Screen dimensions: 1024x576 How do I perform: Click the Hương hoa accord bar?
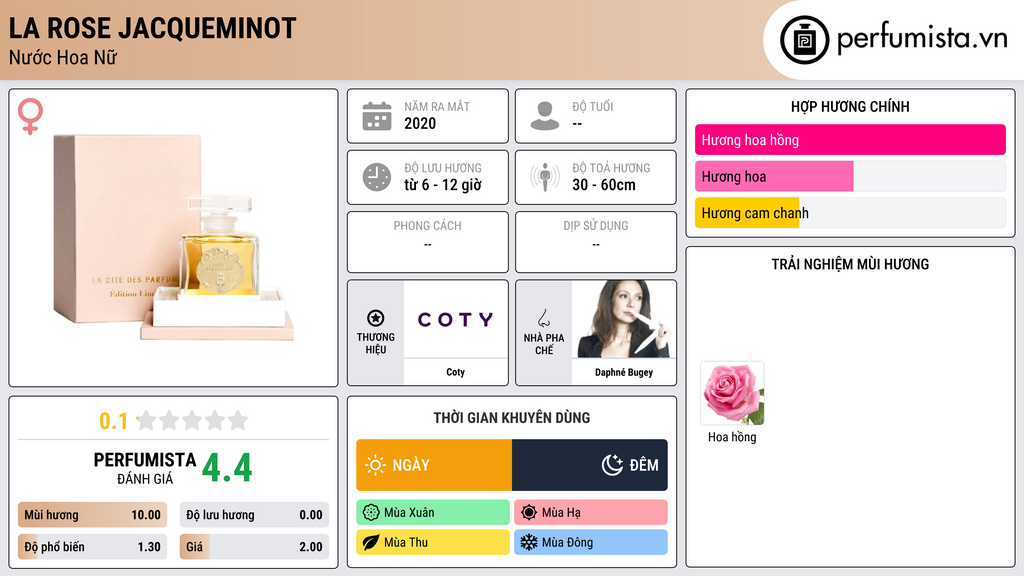[850, 176]
